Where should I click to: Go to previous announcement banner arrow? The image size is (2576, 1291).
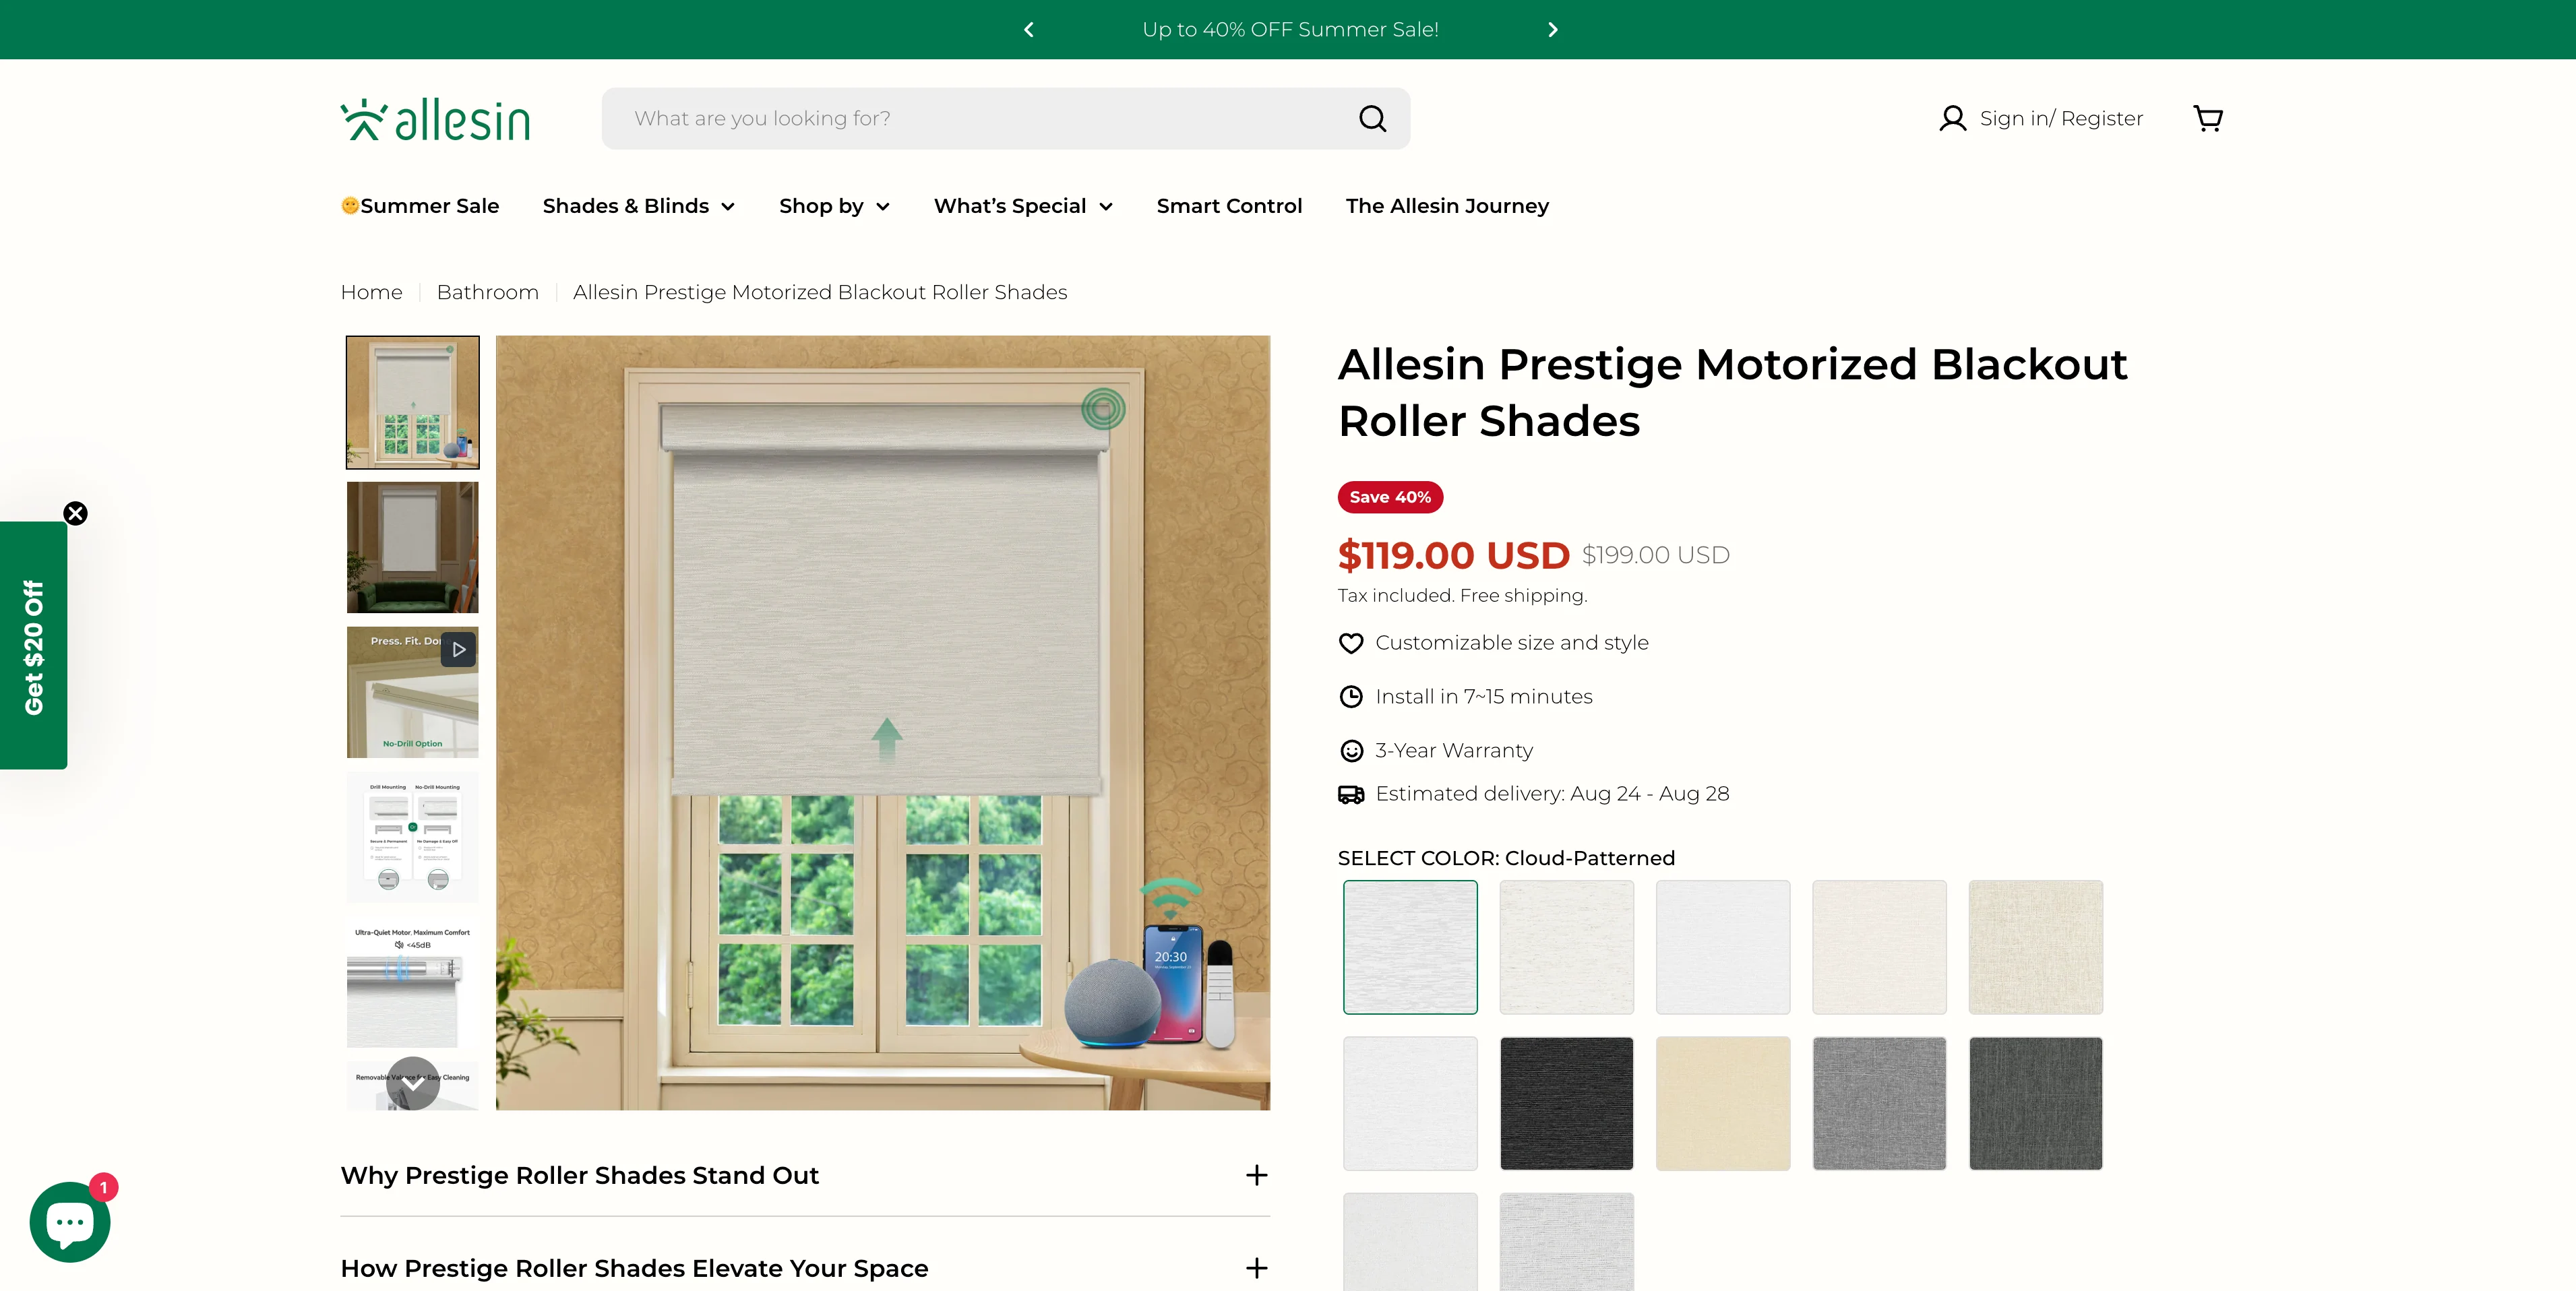(x=1028, y=30)
